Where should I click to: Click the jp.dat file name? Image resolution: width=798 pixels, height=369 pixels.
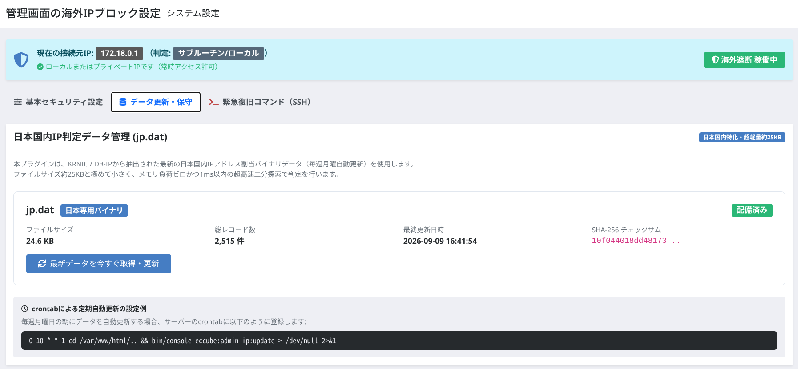click(x=40, y=210)
